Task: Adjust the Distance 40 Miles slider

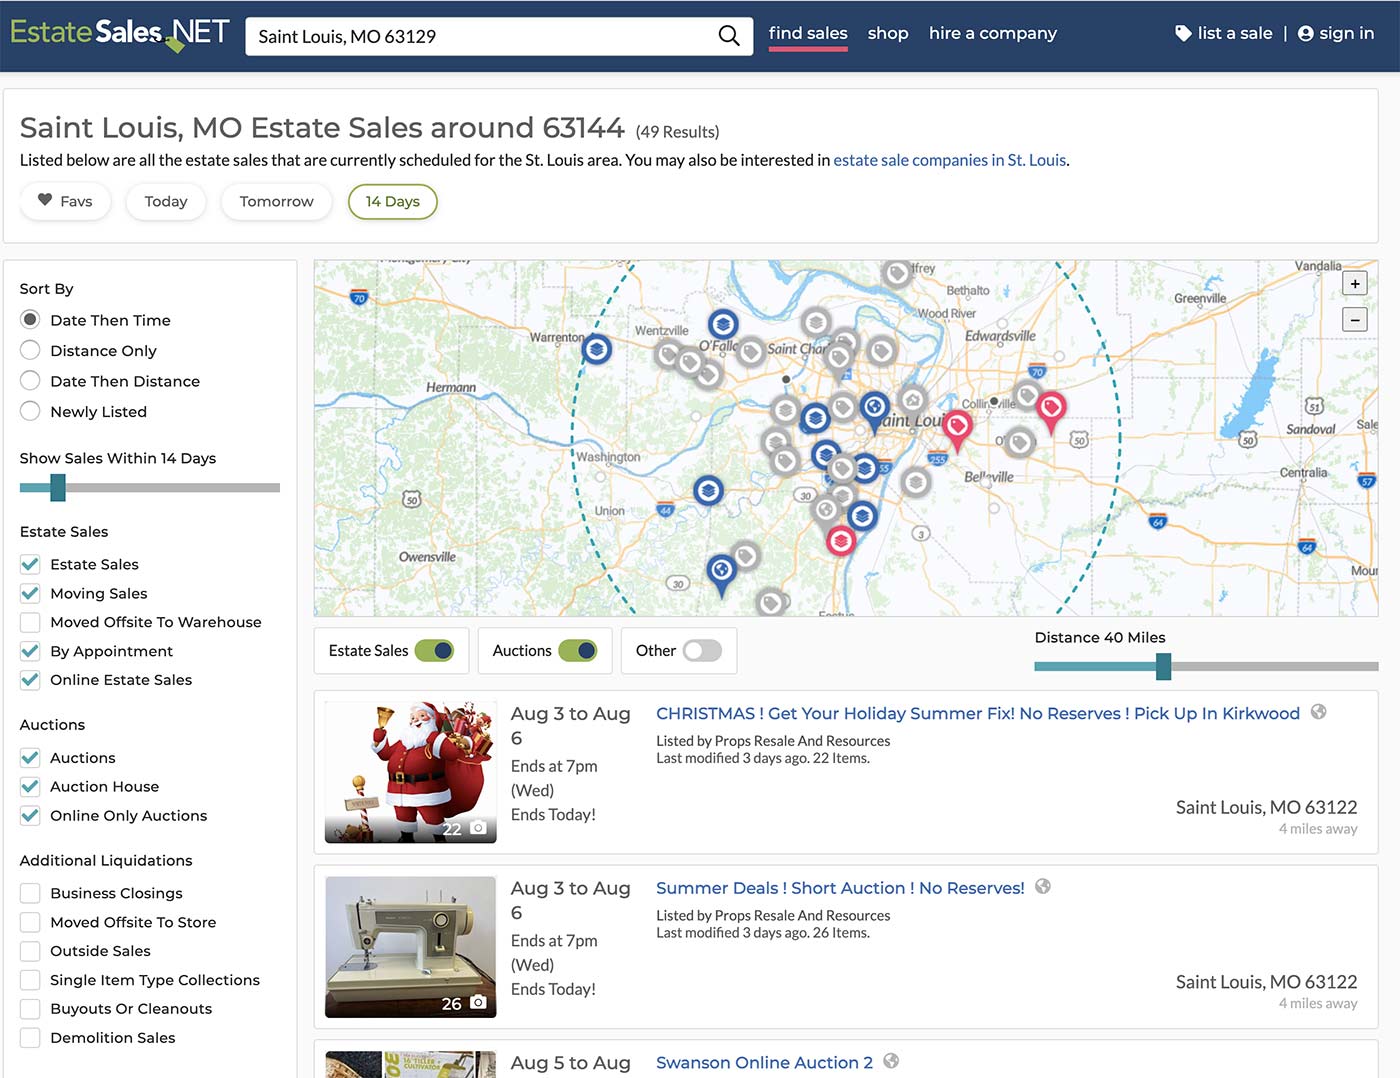Action: 1162,666
